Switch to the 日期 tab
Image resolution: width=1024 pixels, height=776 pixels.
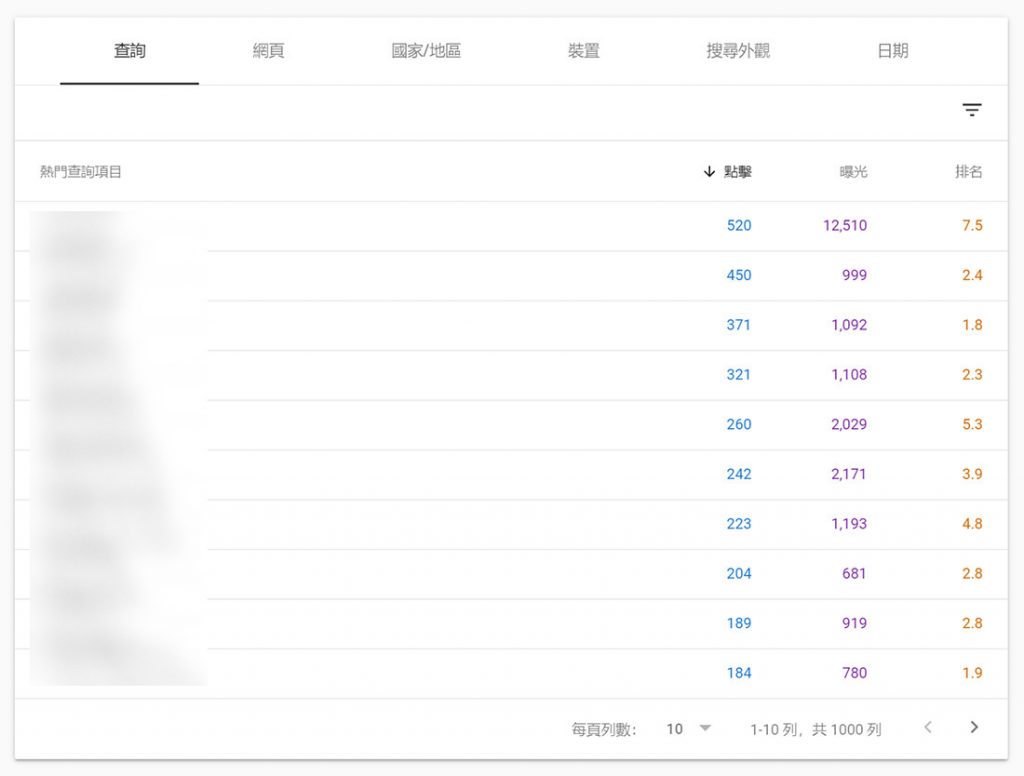pos(892,51)
